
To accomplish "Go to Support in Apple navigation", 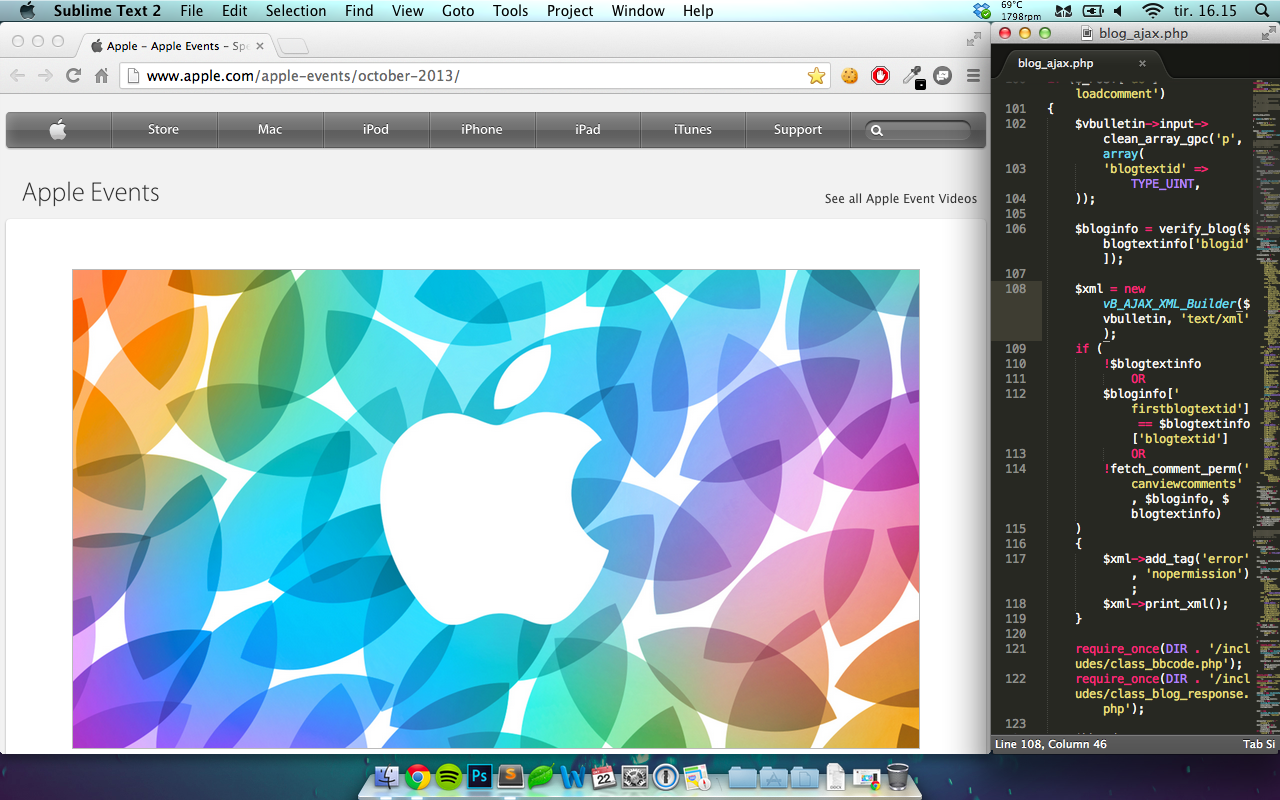I will click(x=798, y=129).
